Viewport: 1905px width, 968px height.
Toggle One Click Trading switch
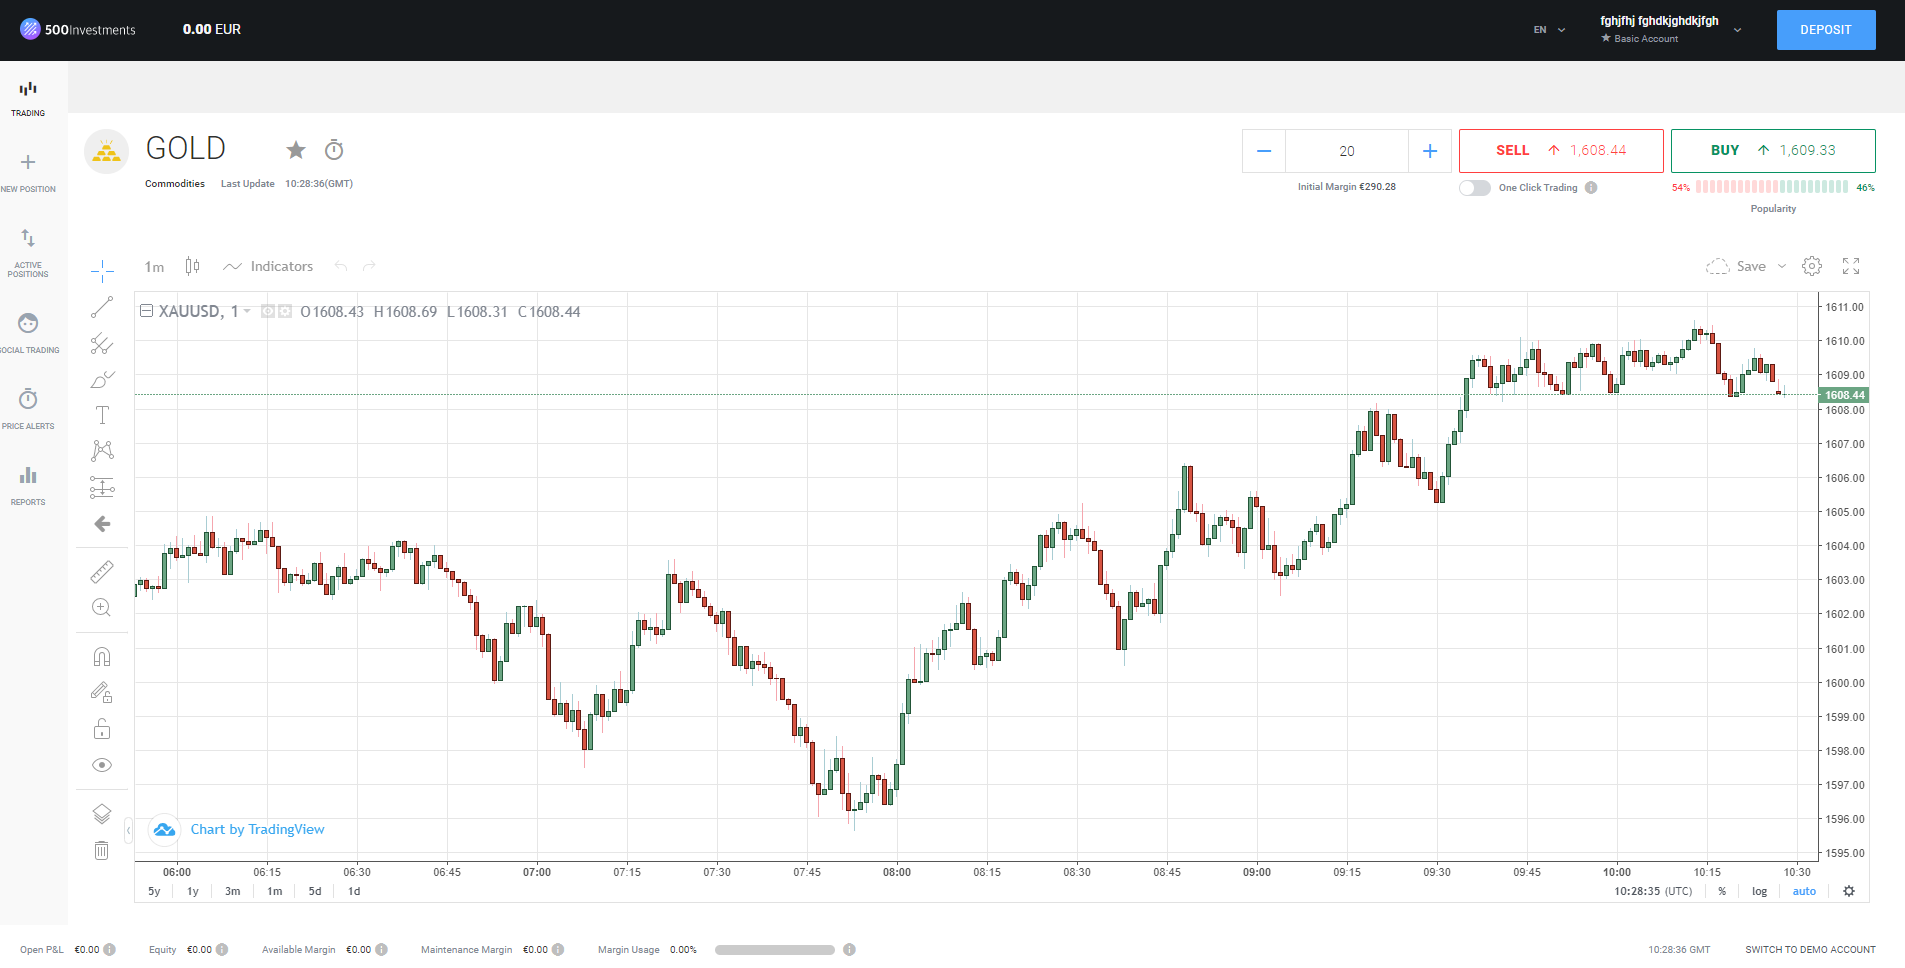click(1474, 188)
